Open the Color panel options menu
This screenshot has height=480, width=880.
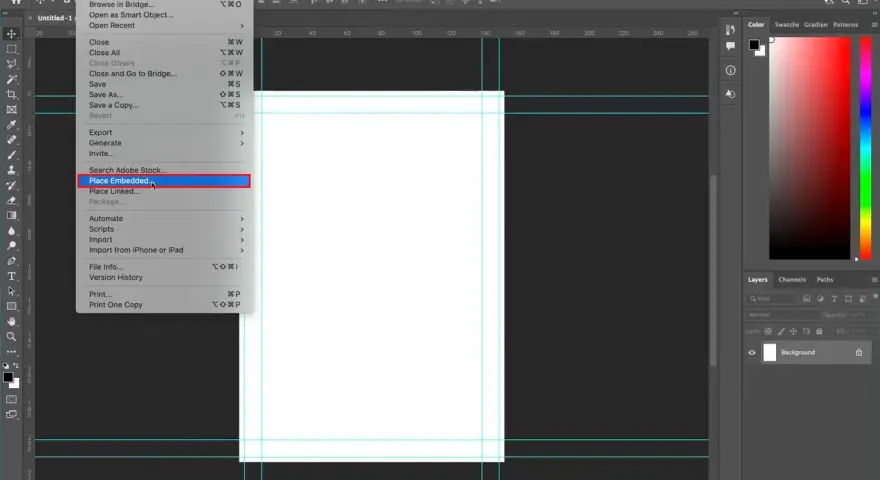pos(874,25)
